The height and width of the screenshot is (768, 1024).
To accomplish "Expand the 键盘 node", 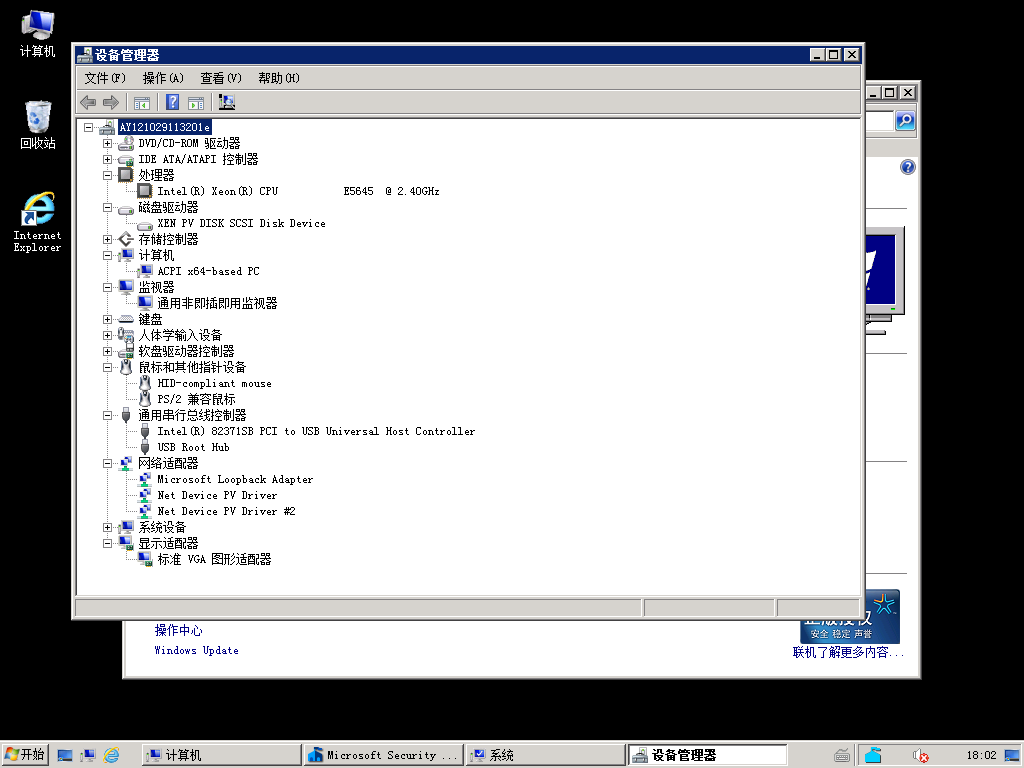I will click(107, 319).
